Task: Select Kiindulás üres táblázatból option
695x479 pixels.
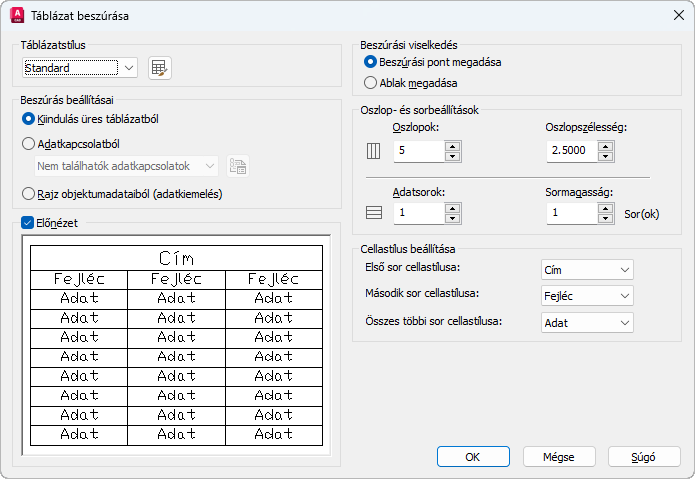Action: (29, 119)
